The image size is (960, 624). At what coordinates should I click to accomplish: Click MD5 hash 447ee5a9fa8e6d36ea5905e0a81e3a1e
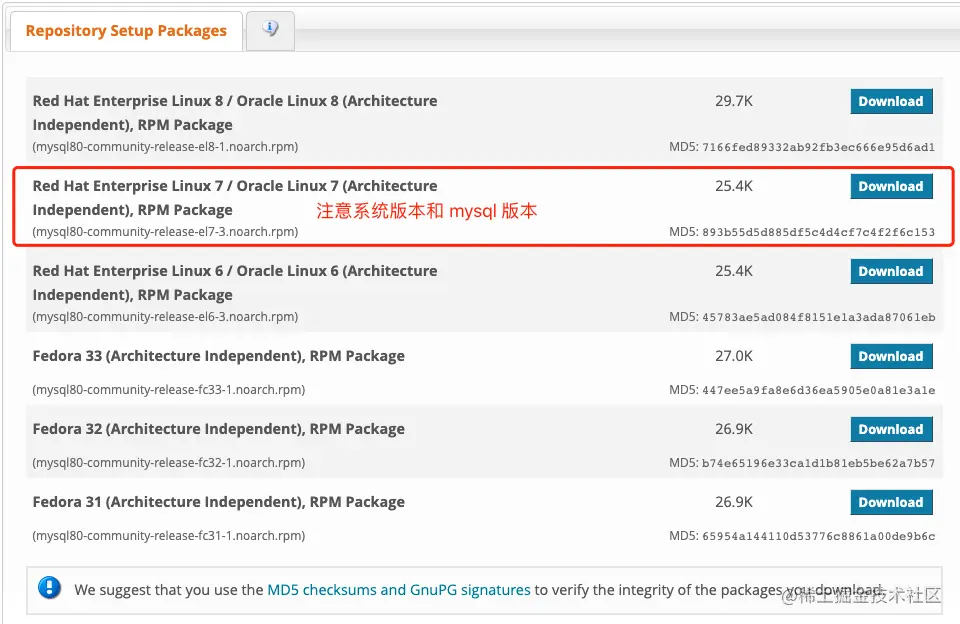click(x=819, y=390)
